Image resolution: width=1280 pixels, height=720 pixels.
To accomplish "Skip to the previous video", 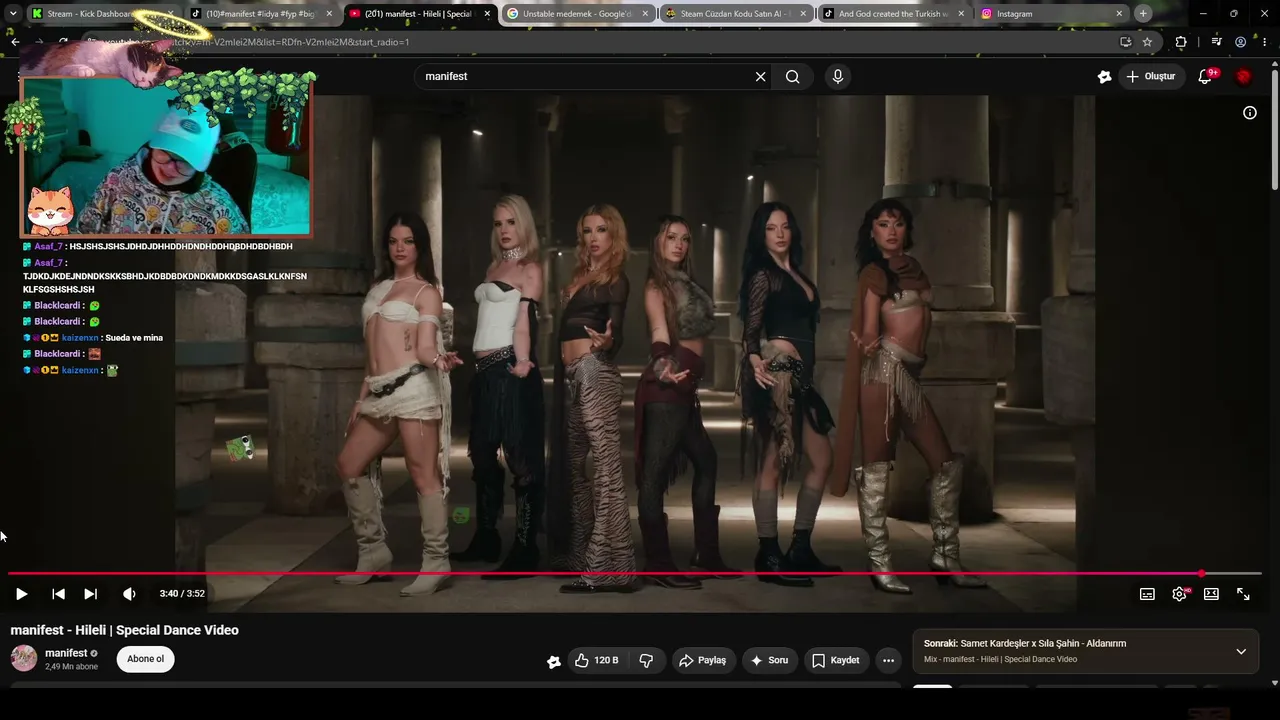I will 58,594.
